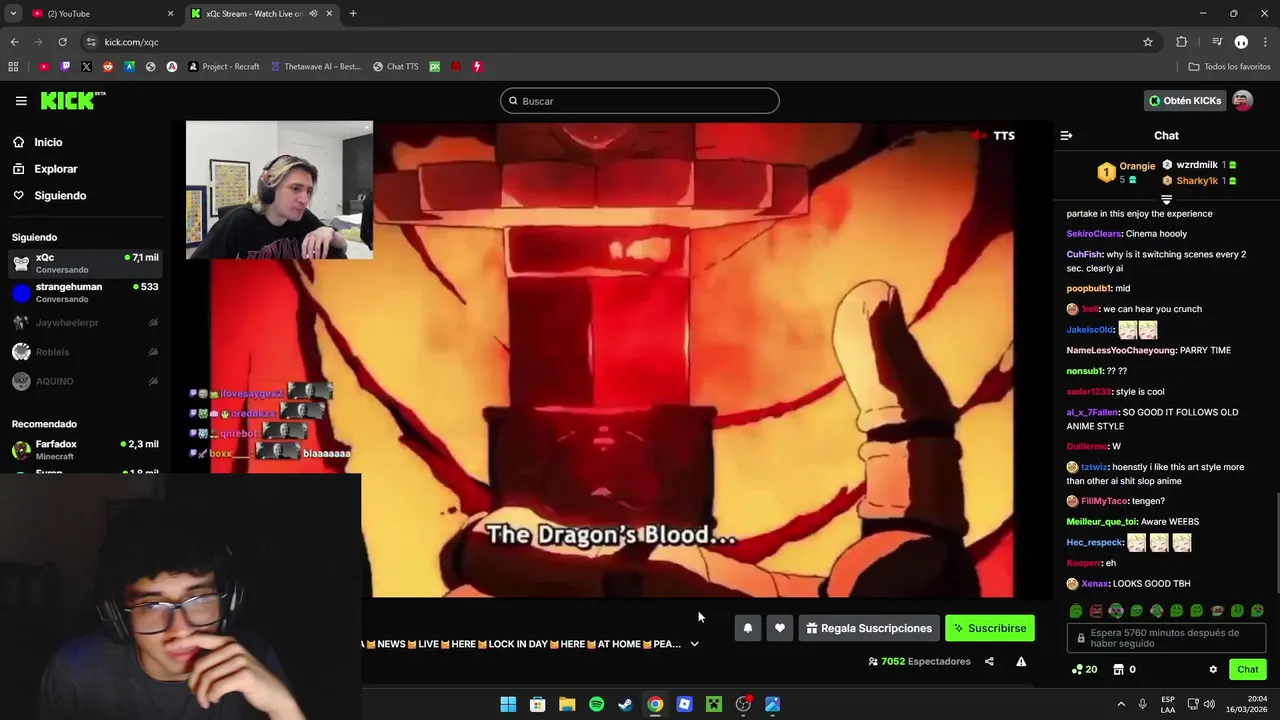Toggle follow heart button
The image size is (1280, 720).
tap(780, 628)
